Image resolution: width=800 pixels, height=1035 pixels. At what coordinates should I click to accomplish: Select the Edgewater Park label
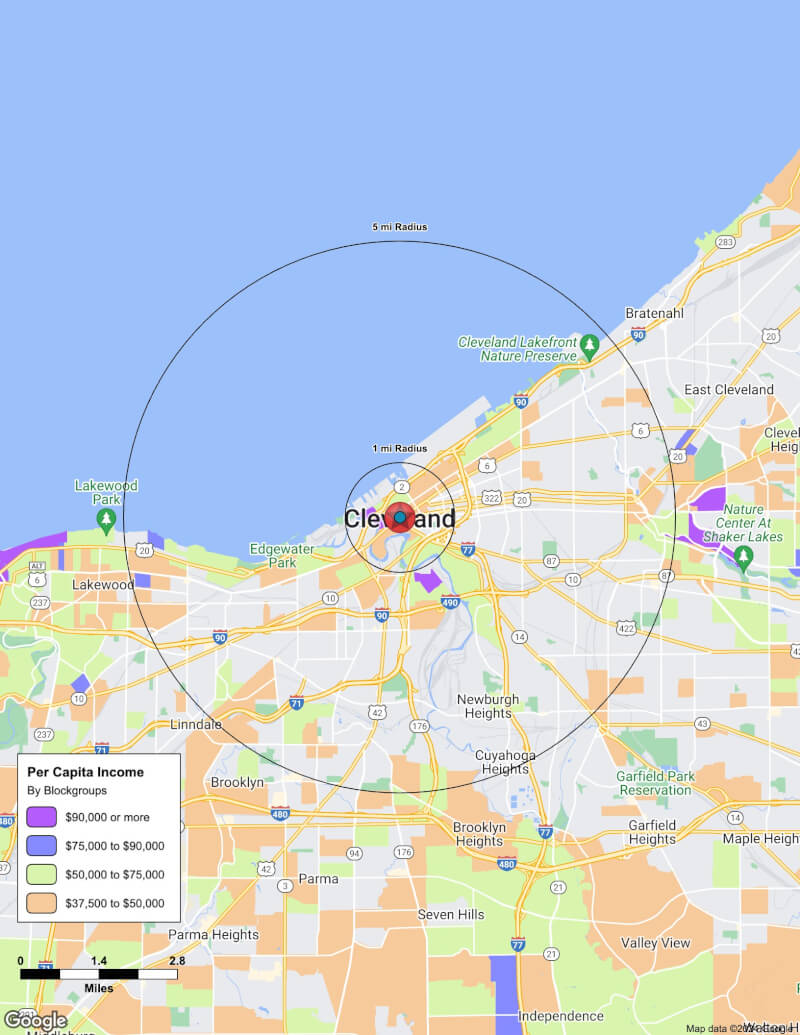pos(281,555)
